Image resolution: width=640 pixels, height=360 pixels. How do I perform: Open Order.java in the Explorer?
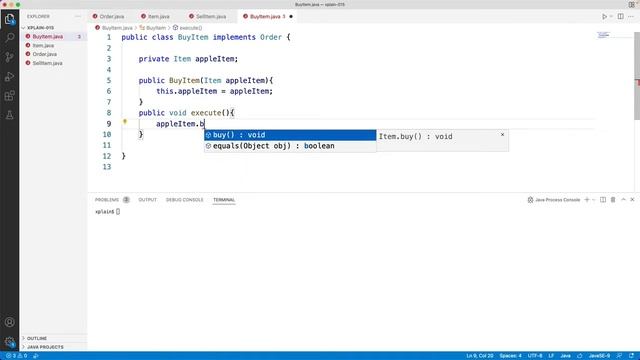point(44,54)
